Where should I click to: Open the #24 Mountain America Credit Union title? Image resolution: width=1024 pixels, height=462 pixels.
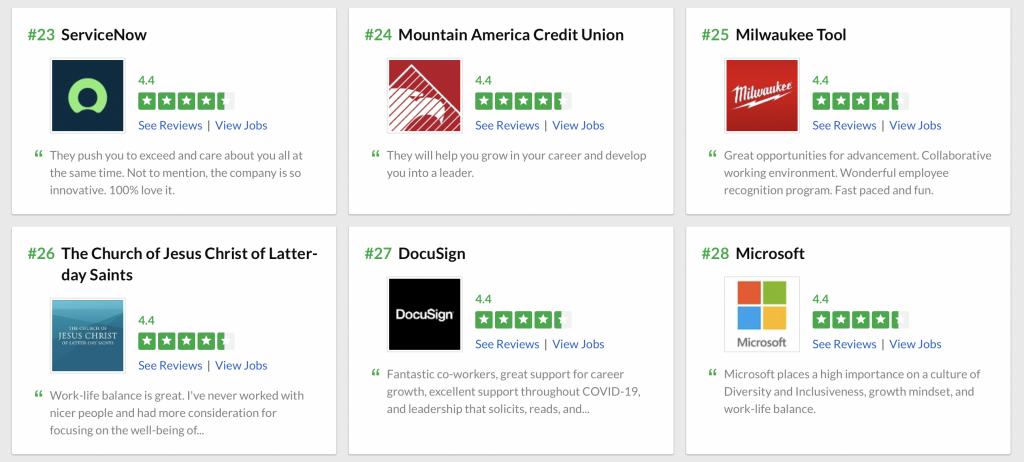pyautogui.click(x=494, y=35)
